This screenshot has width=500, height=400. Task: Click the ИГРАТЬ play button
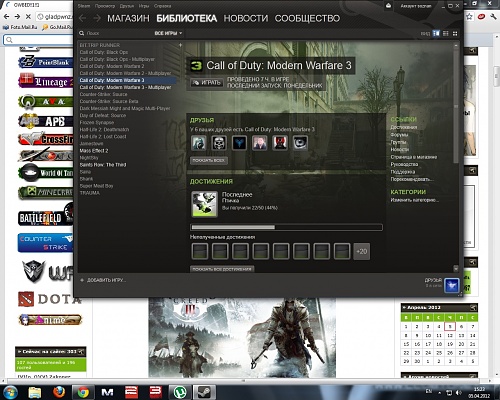[207, 83]
